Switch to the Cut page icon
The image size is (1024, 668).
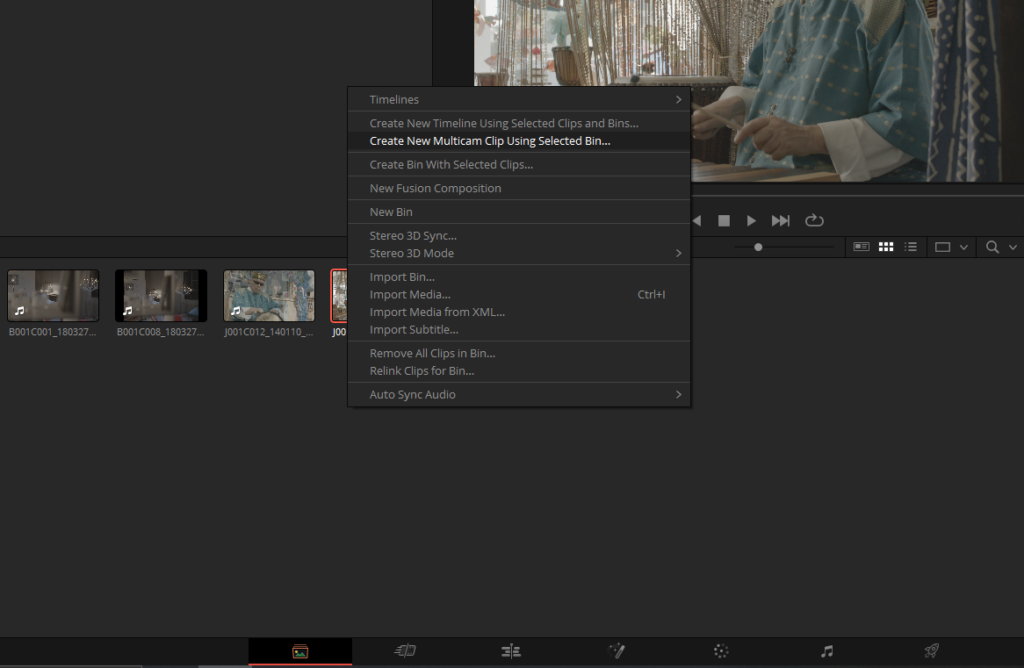pos(405,651)
